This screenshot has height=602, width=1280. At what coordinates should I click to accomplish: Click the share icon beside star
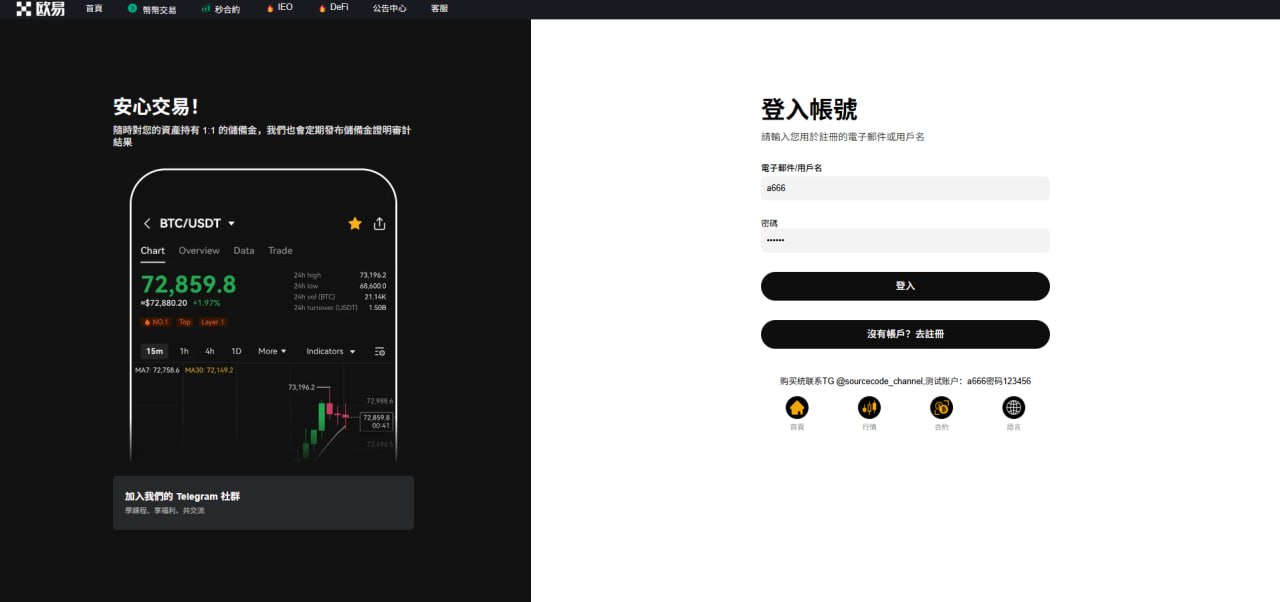coord(379,224)
